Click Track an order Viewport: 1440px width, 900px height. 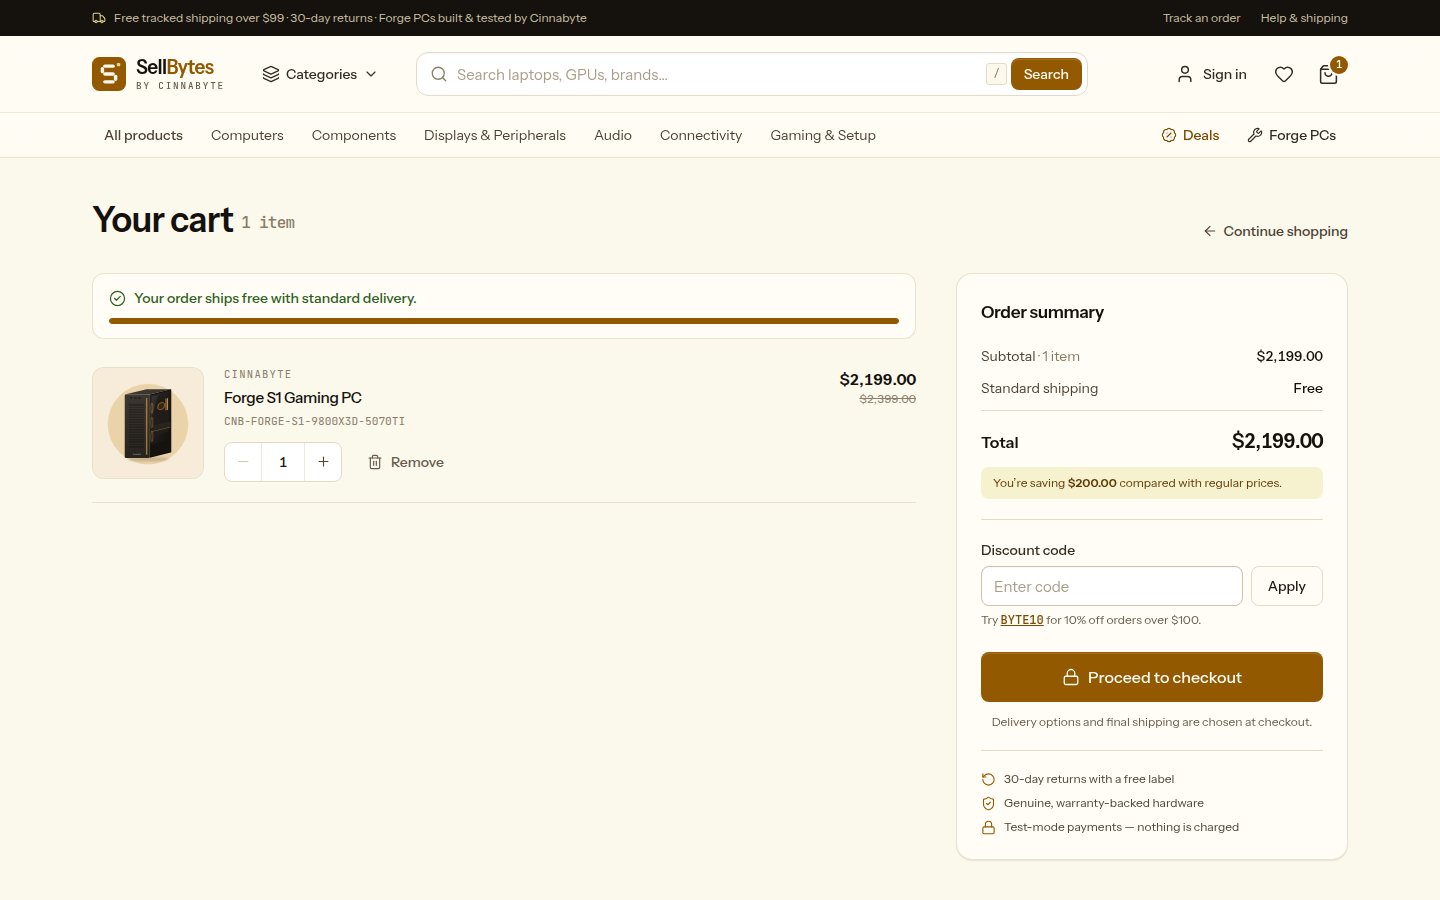(x=1201, y=18)
